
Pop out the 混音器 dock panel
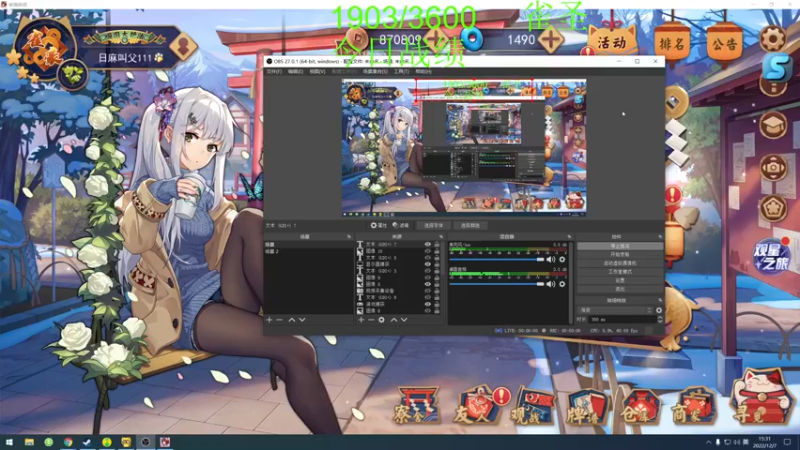point(569,237)
